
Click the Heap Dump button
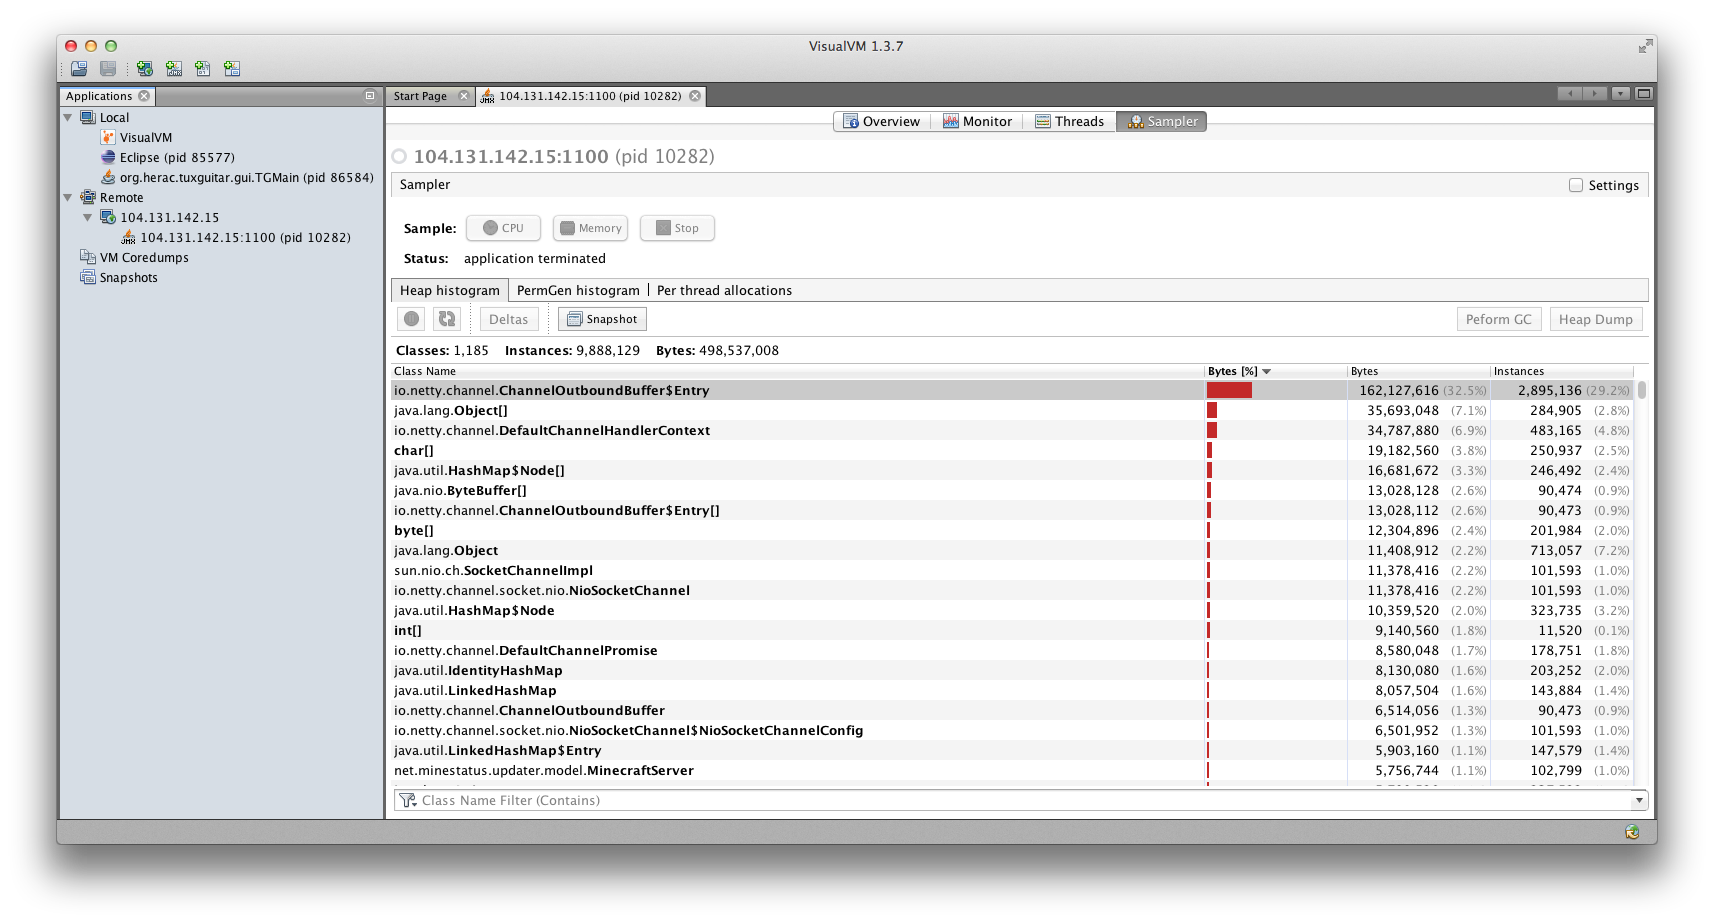point(1595,319)
